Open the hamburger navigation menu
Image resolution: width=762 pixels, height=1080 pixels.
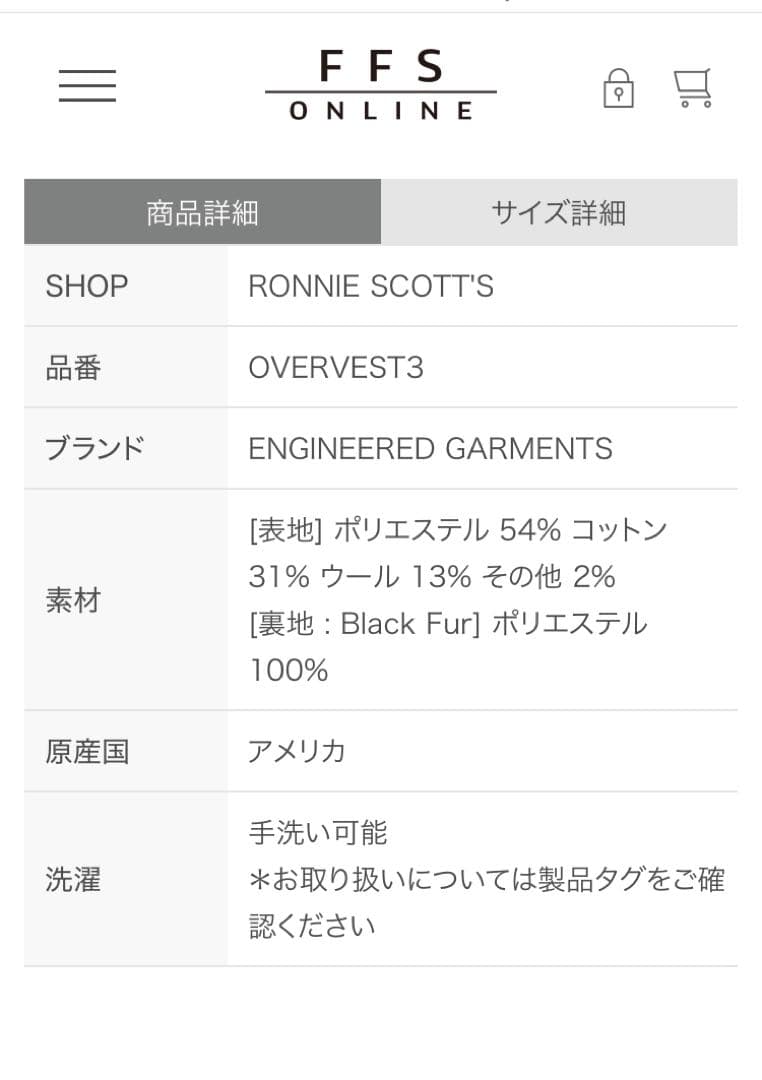[88, 87]
